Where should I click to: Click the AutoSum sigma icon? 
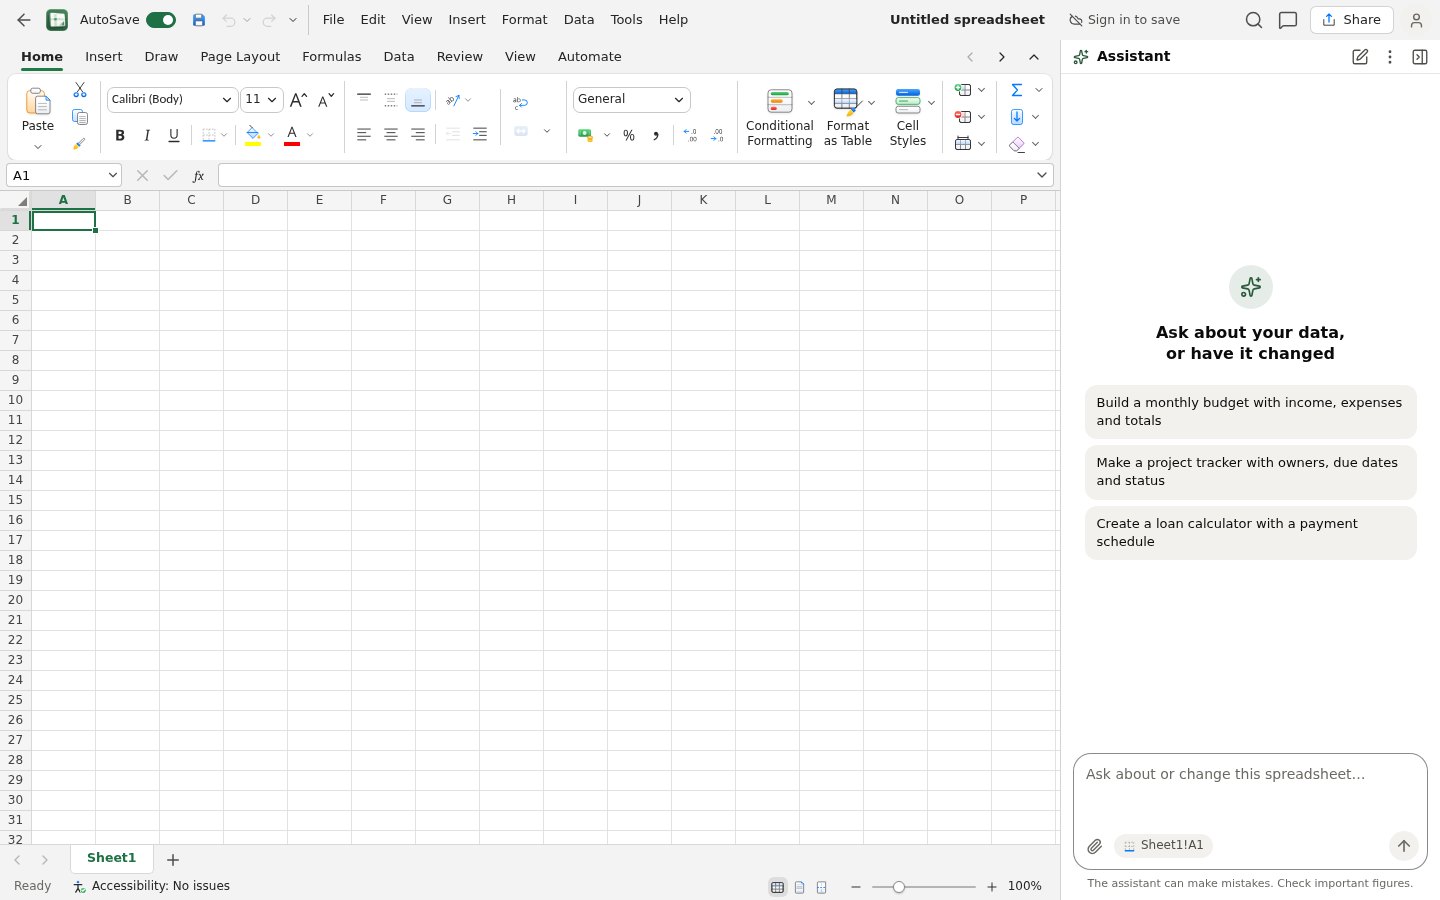click(1017, 90)
